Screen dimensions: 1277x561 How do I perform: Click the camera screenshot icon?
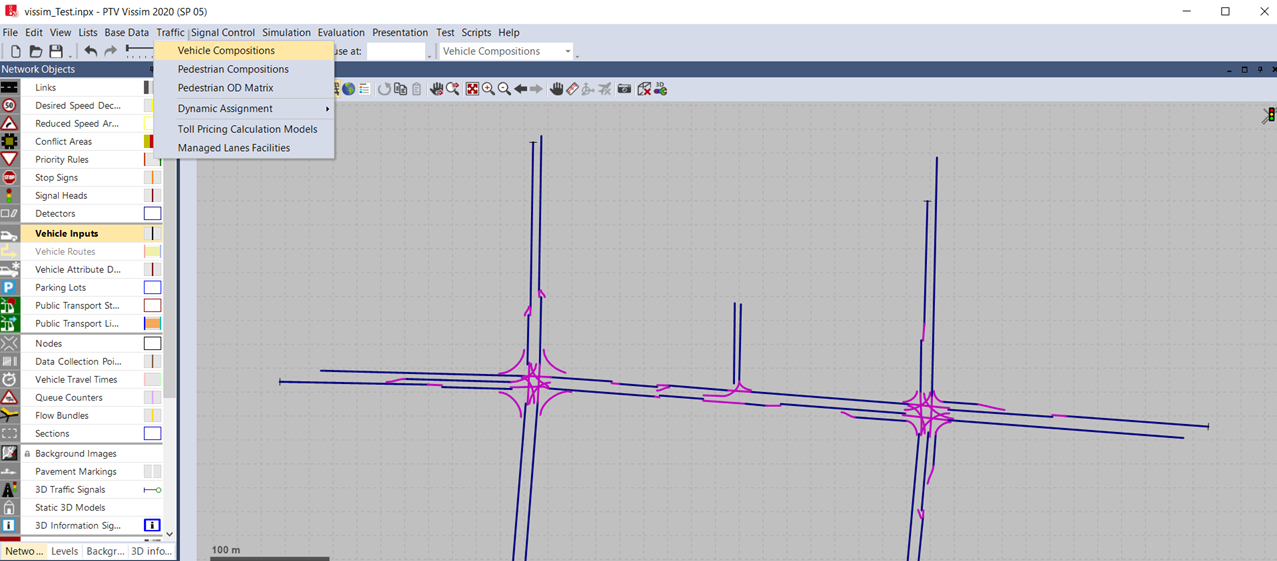coord(624,89)
